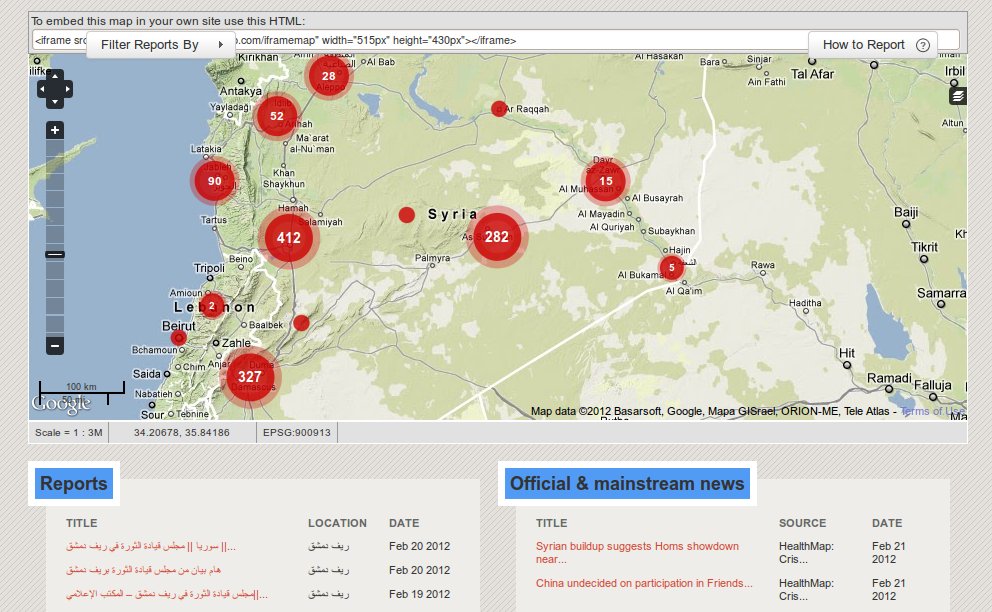Click the coordinates '34.20678, 35.84186'
This screenshot has height=612, width=992.
(182, 433)
